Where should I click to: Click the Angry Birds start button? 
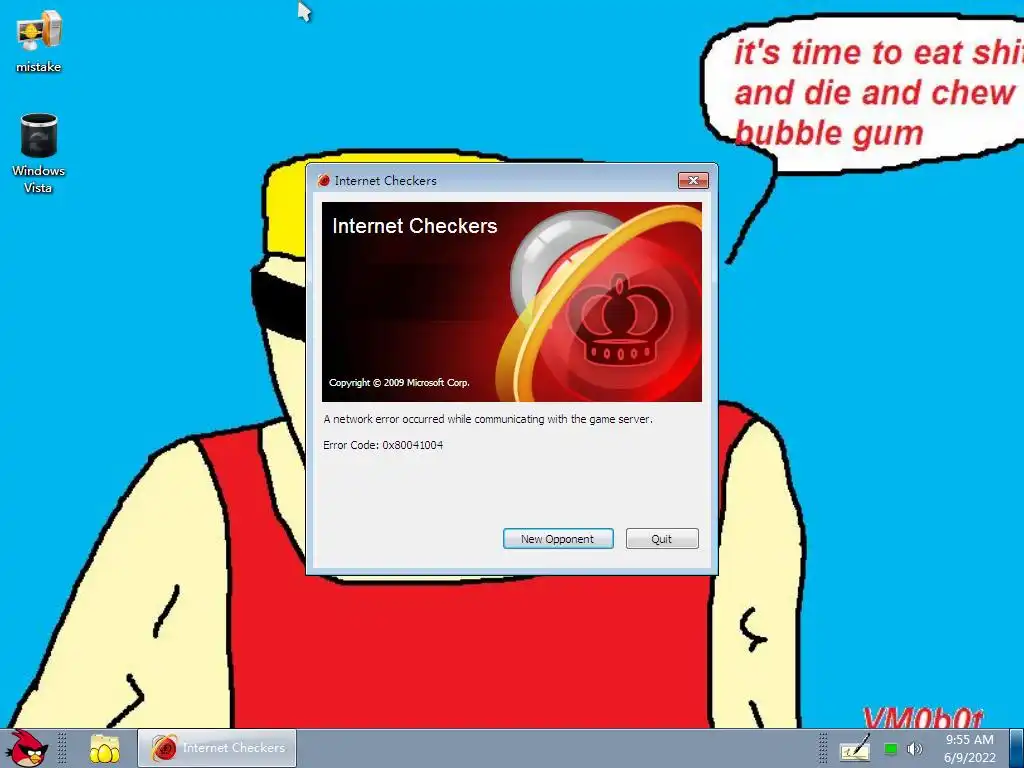pyautogui.click(x=26, y=748)
